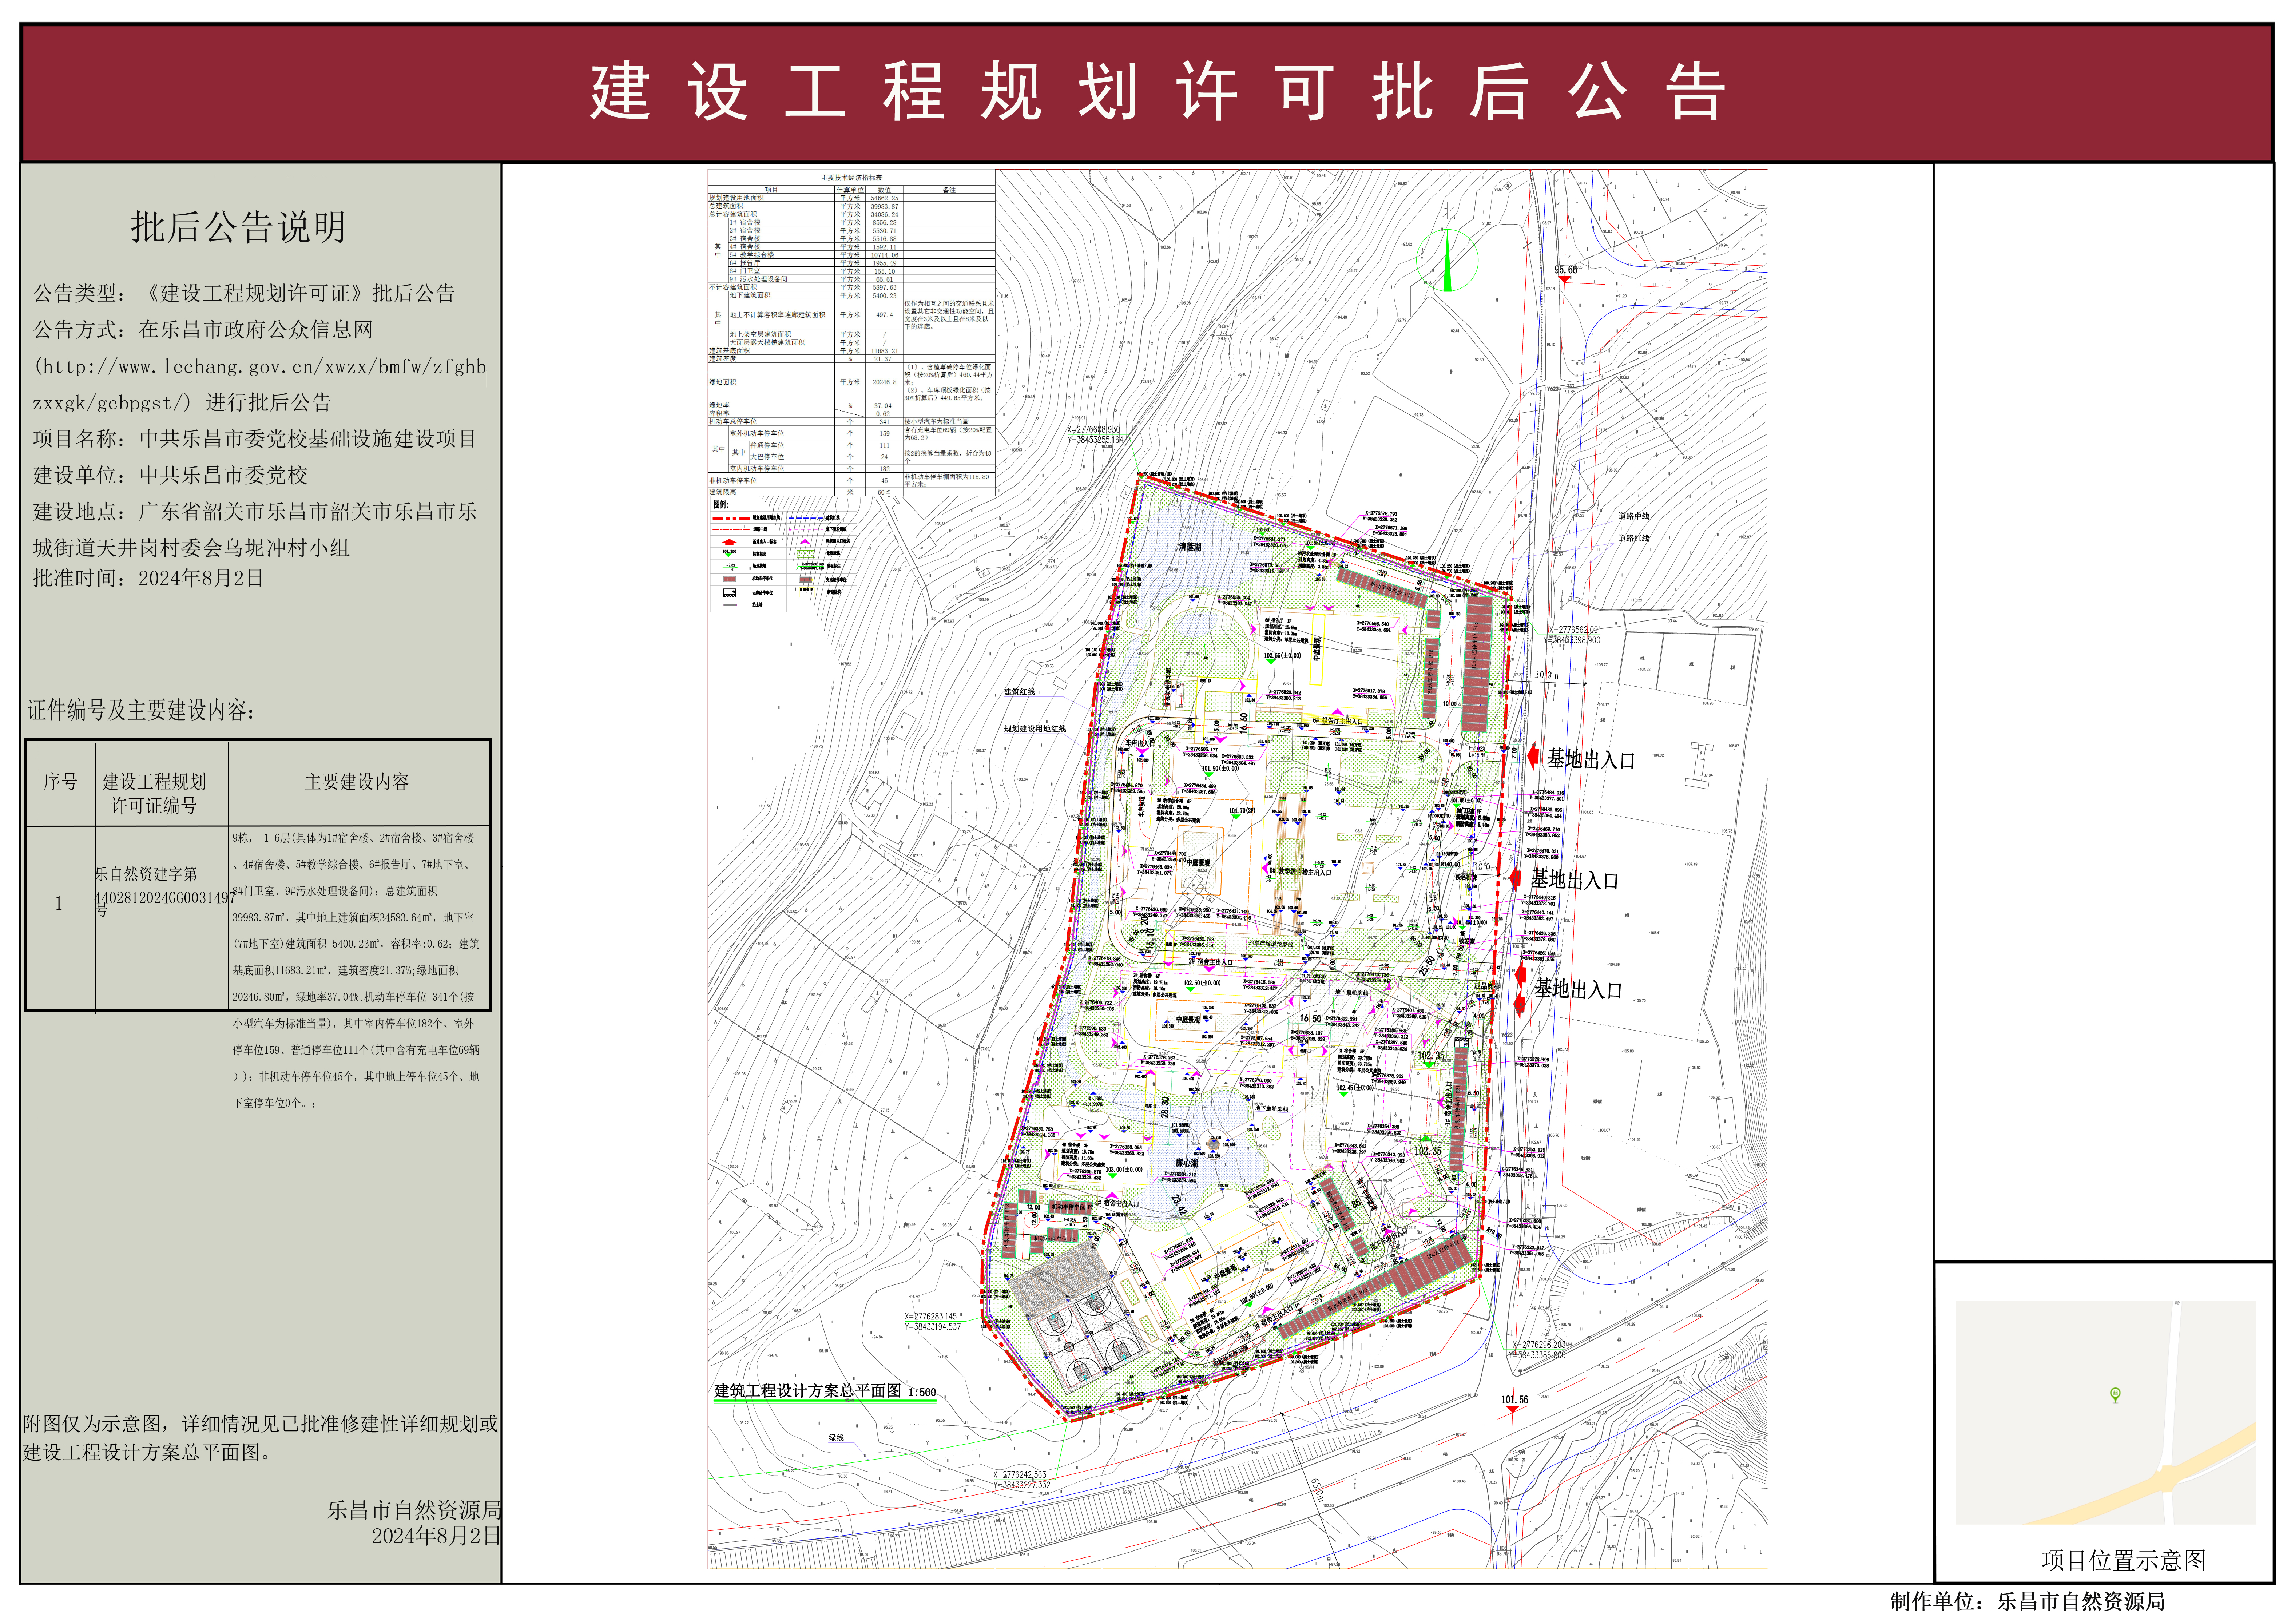Image resolution: width=2295 pixels, height=1624 pixels.
Task: Click the north arrow compass symbol
Action: [1447, 260]
